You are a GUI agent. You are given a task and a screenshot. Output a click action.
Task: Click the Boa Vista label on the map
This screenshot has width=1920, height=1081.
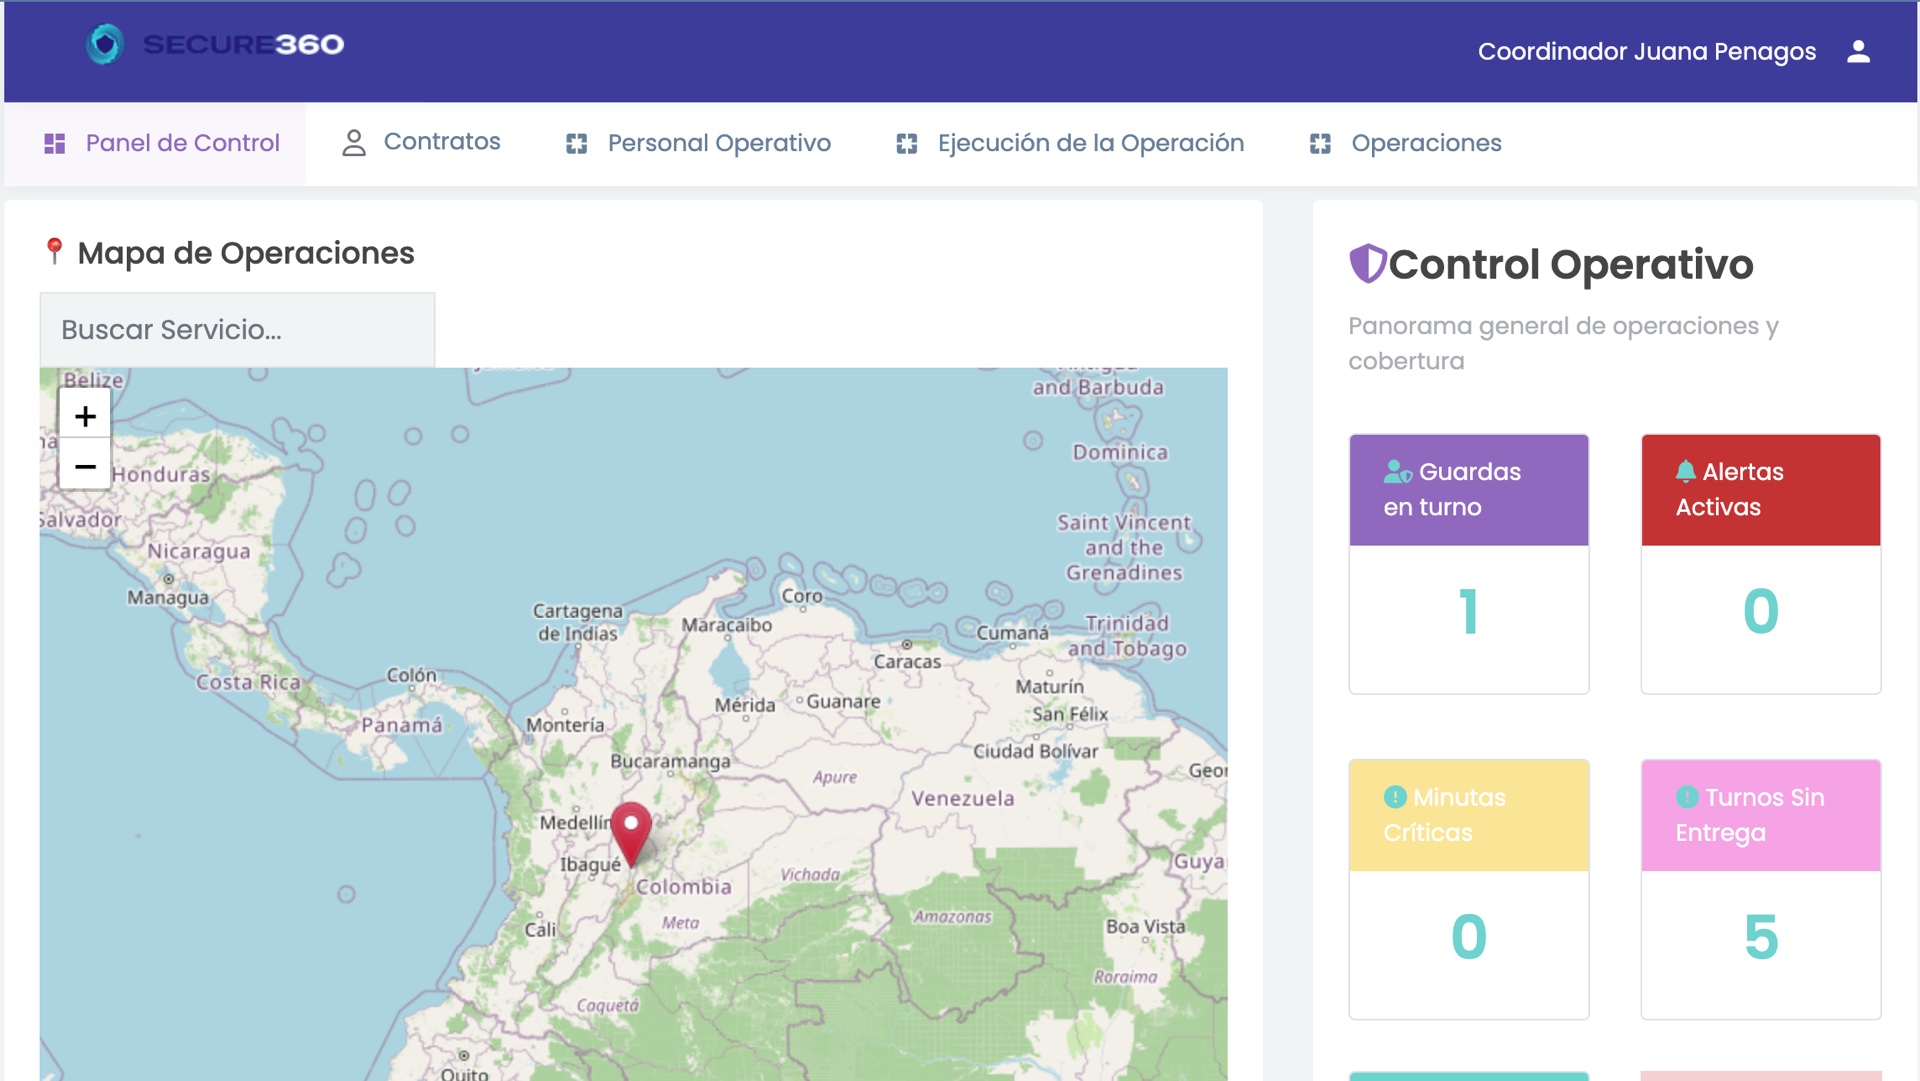coord(1145,926)
